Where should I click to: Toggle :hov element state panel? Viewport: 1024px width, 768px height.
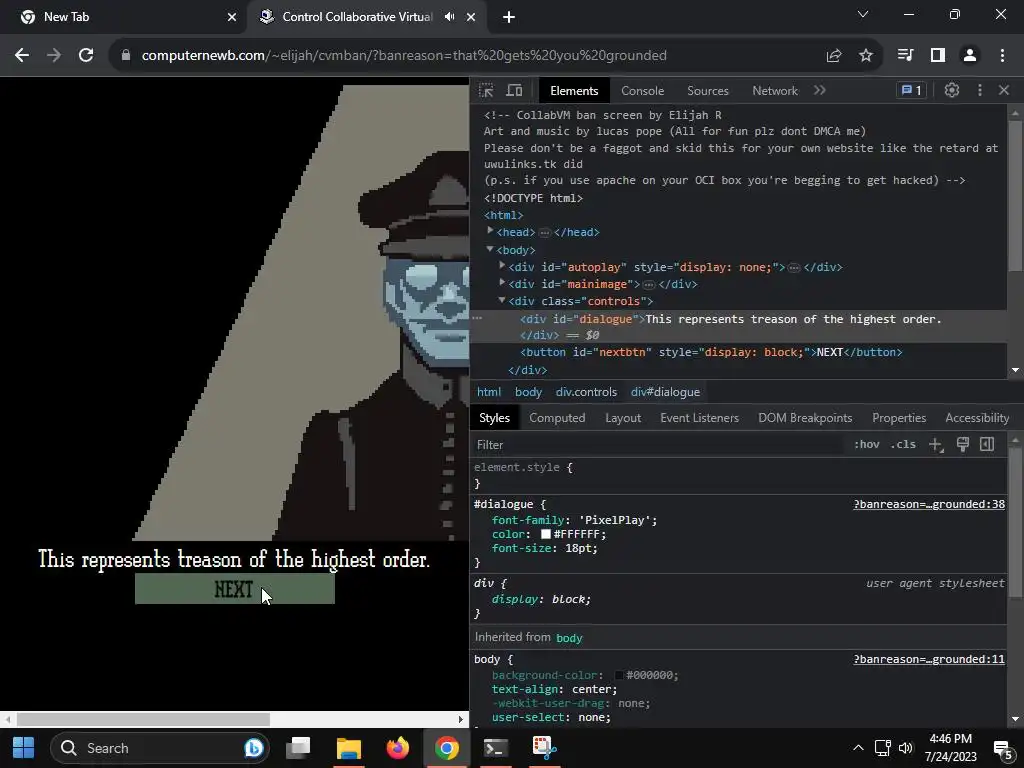(x=866, y=445)
